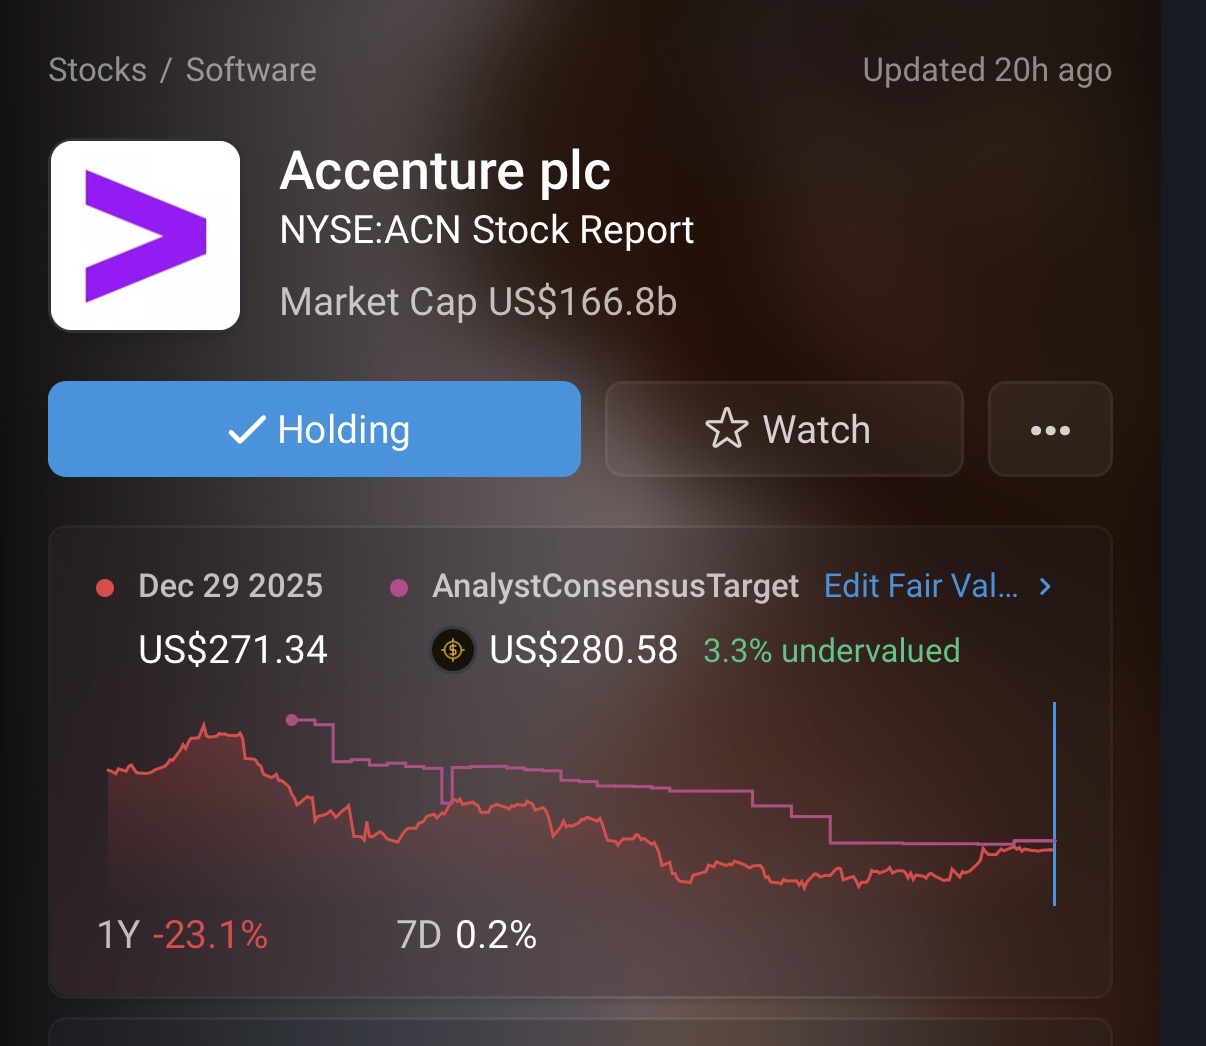Click the purple dot beside AnalystConsensusTarget

[x=399, y=588]
